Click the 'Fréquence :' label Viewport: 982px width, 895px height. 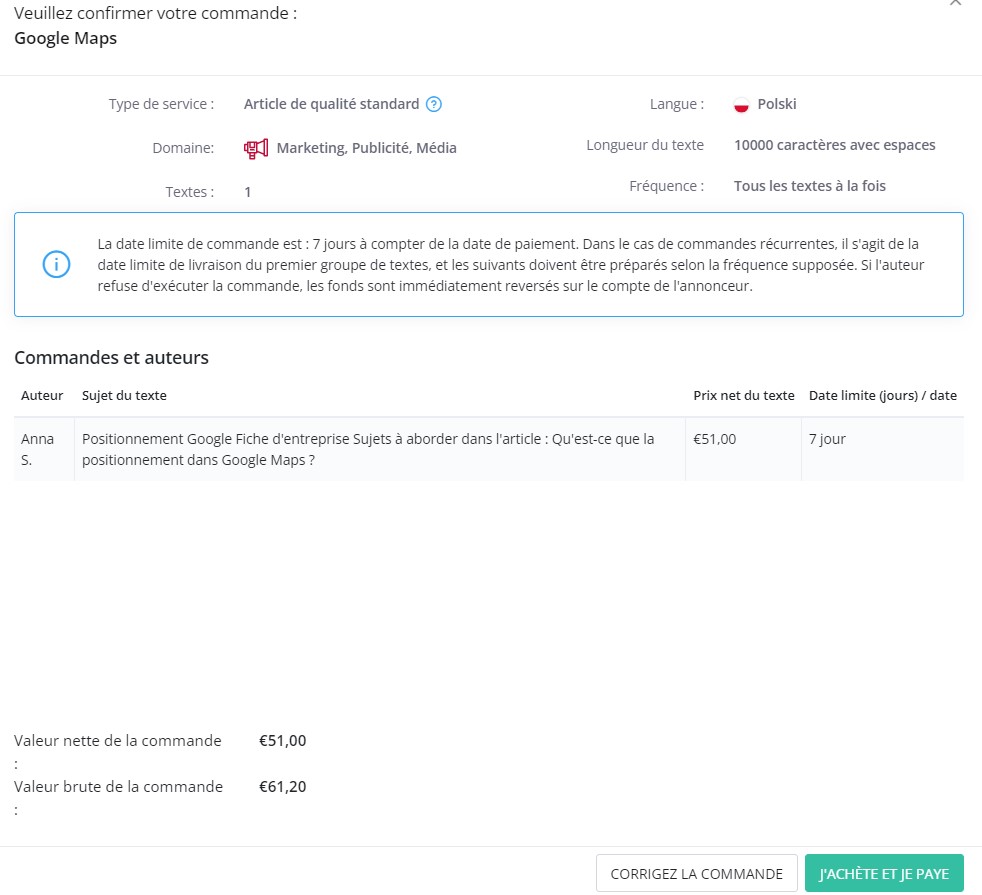666,186
